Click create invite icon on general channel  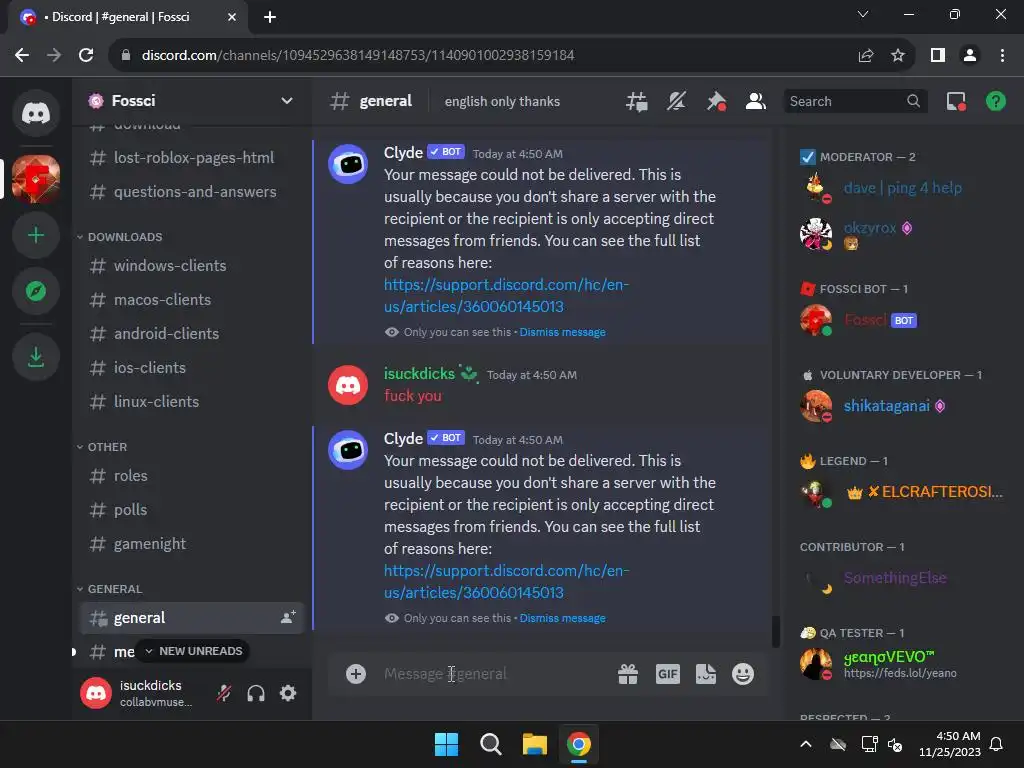pos(288,617)
